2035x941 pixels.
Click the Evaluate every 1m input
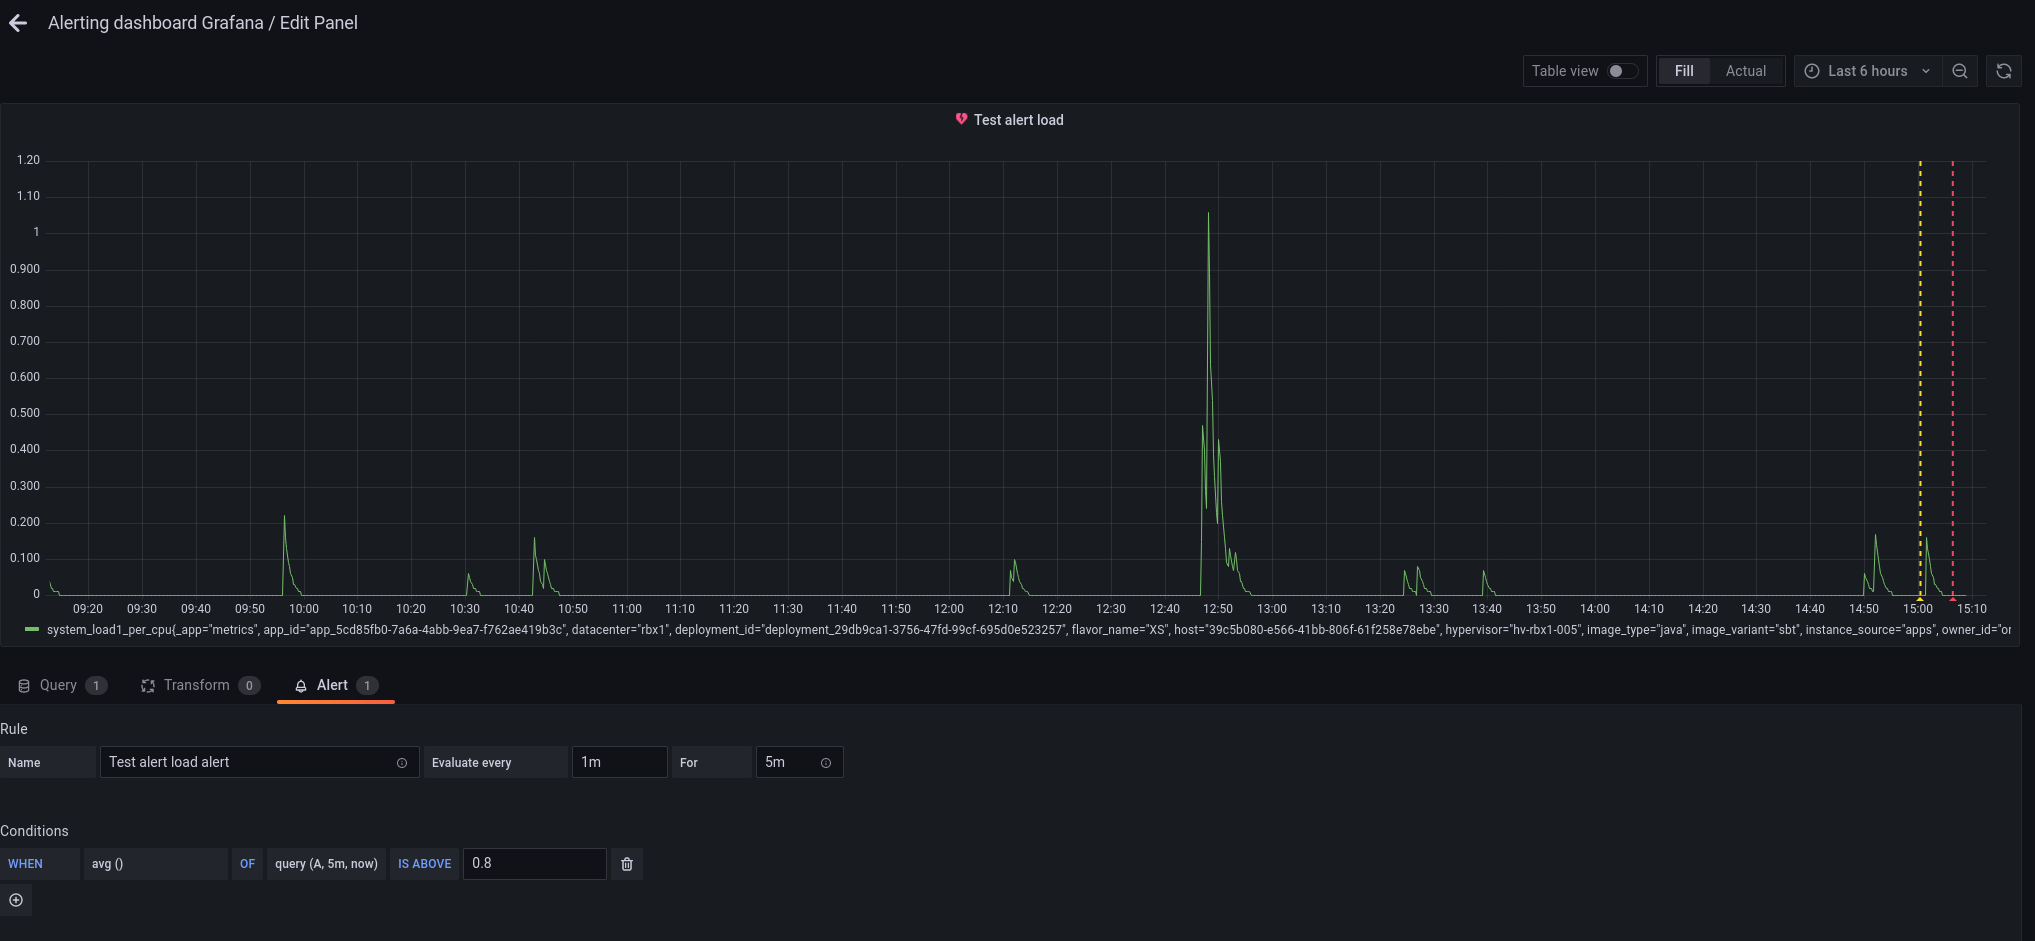click(619, 762)
